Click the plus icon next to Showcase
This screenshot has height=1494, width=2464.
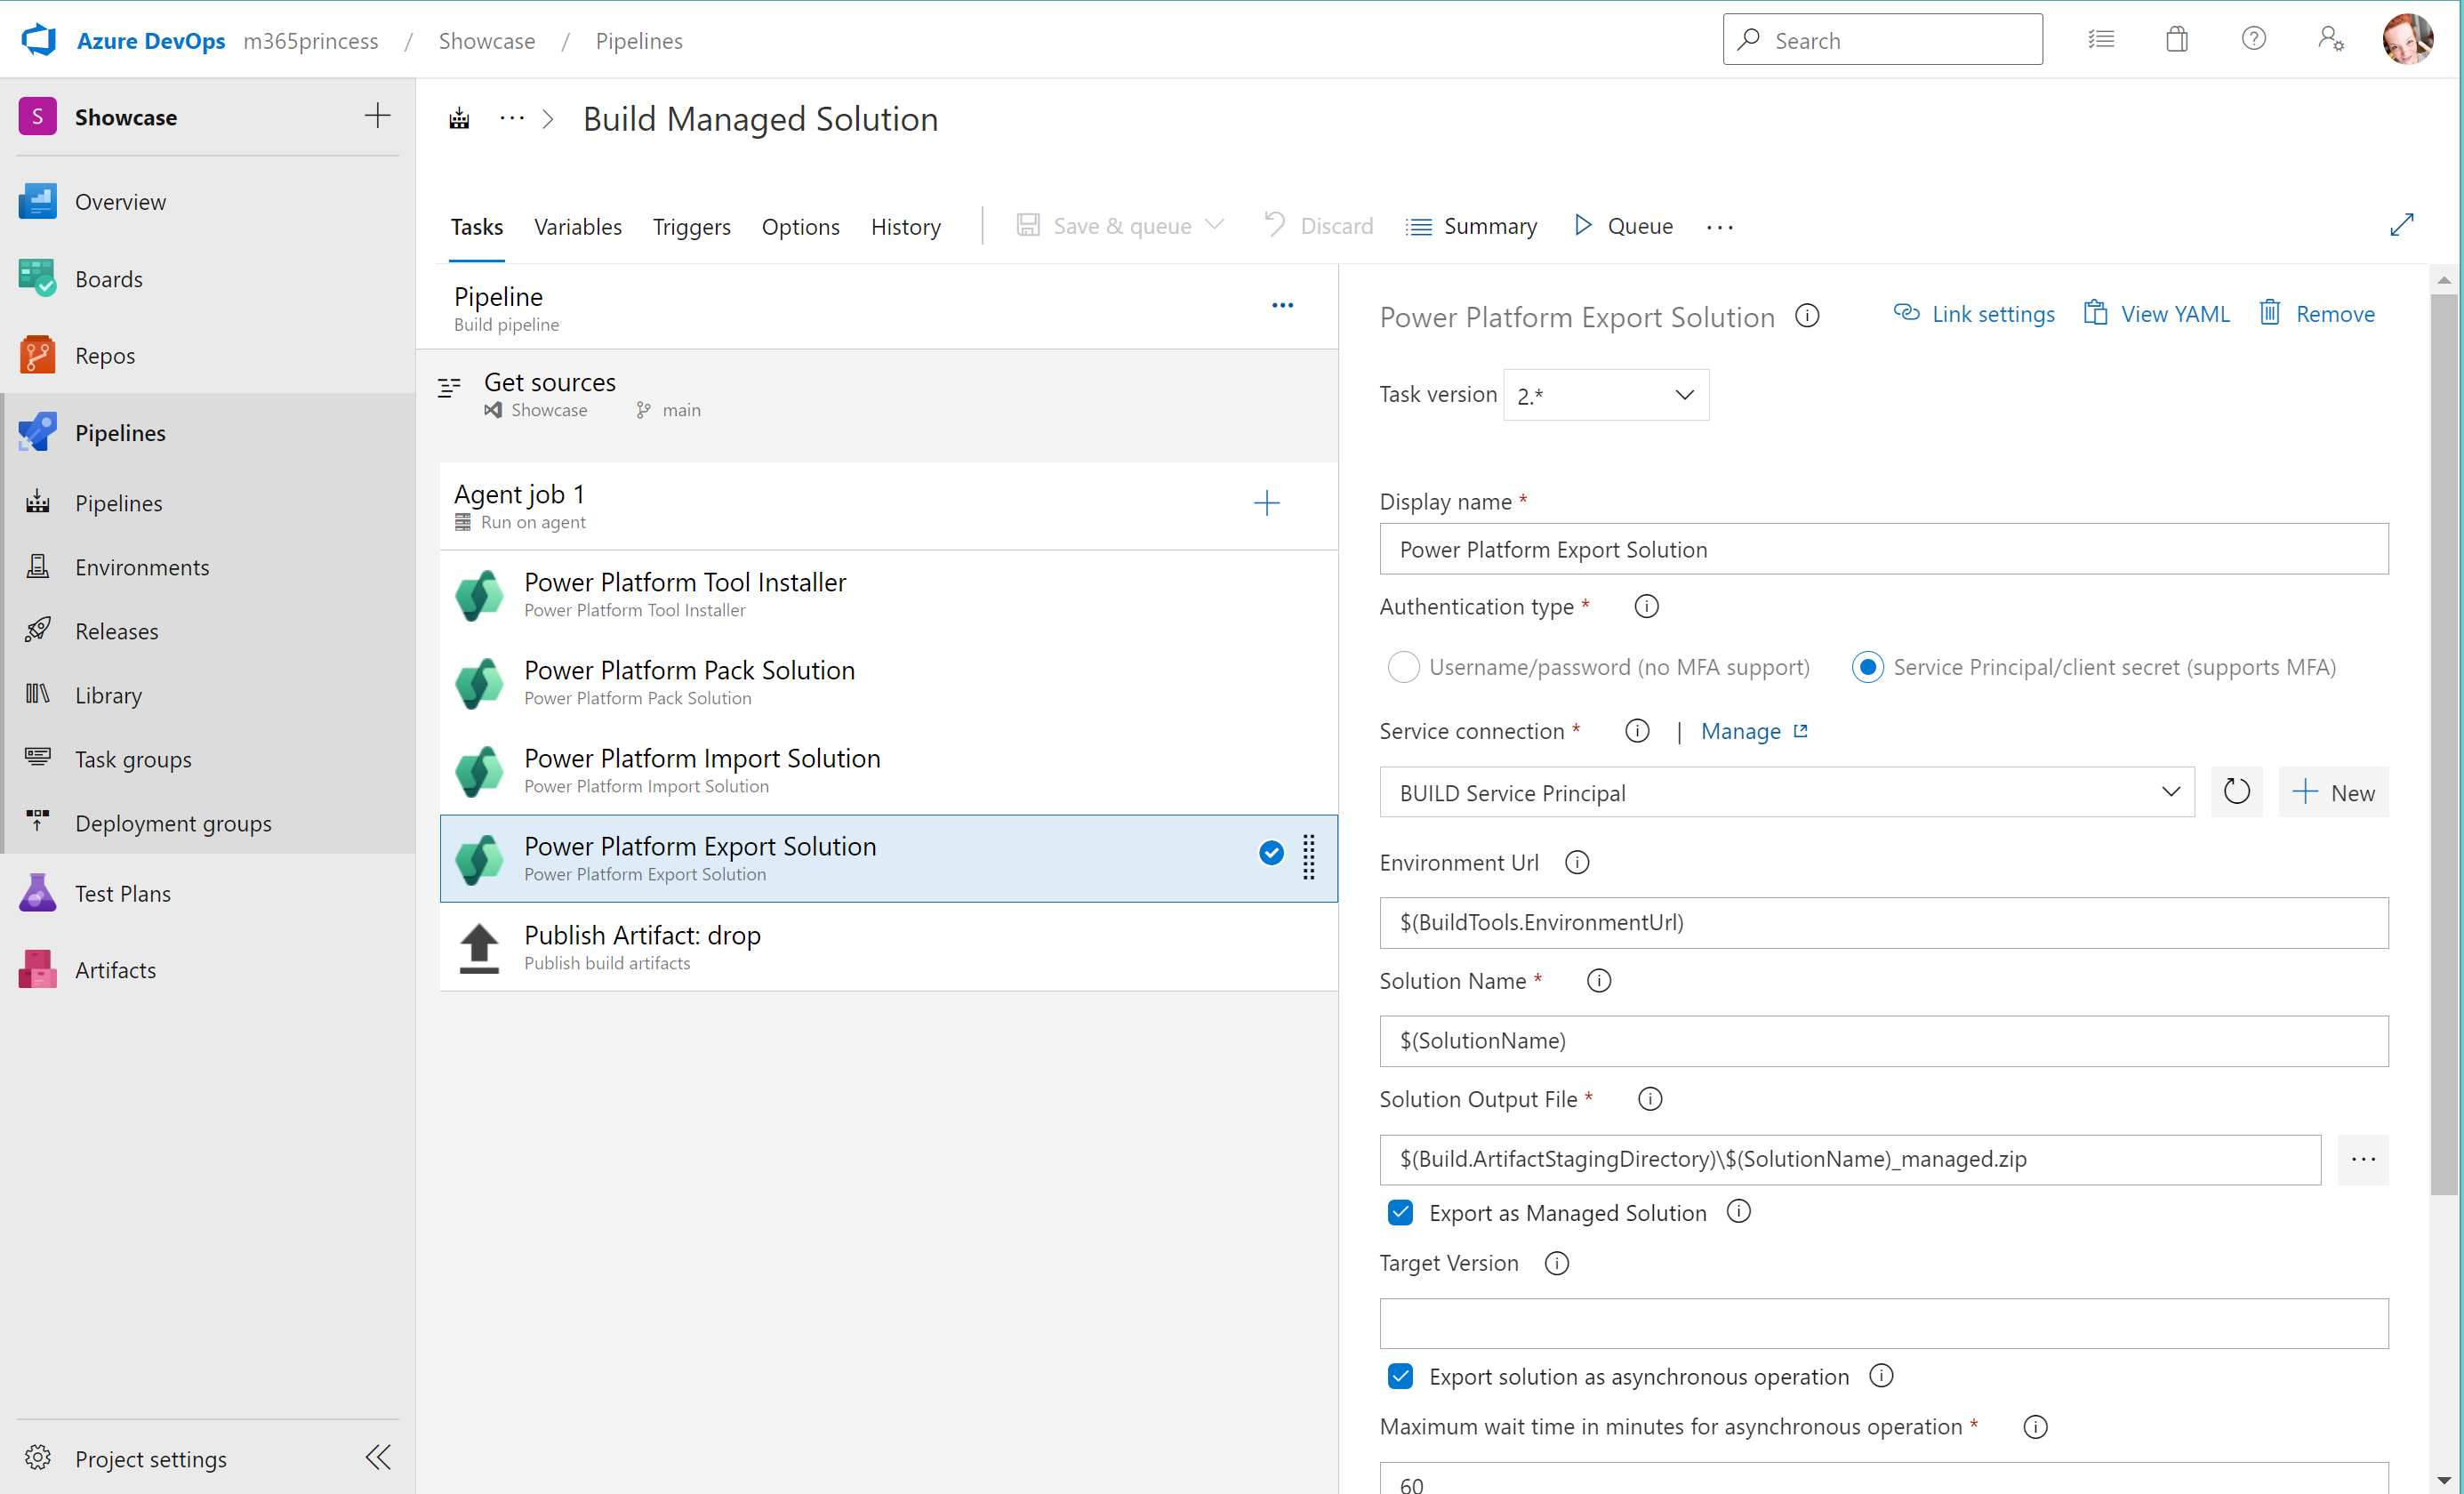tap(377, 116)
